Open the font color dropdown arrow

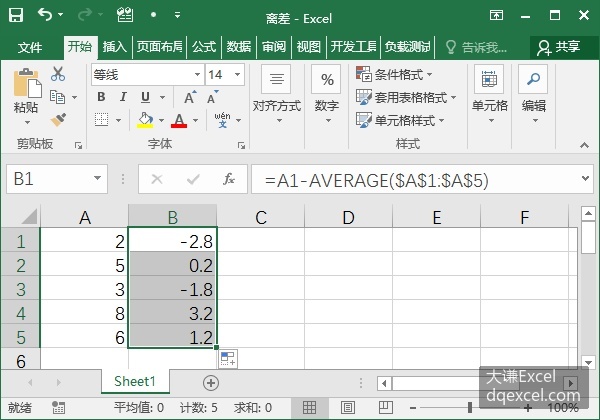coord(196,120)
